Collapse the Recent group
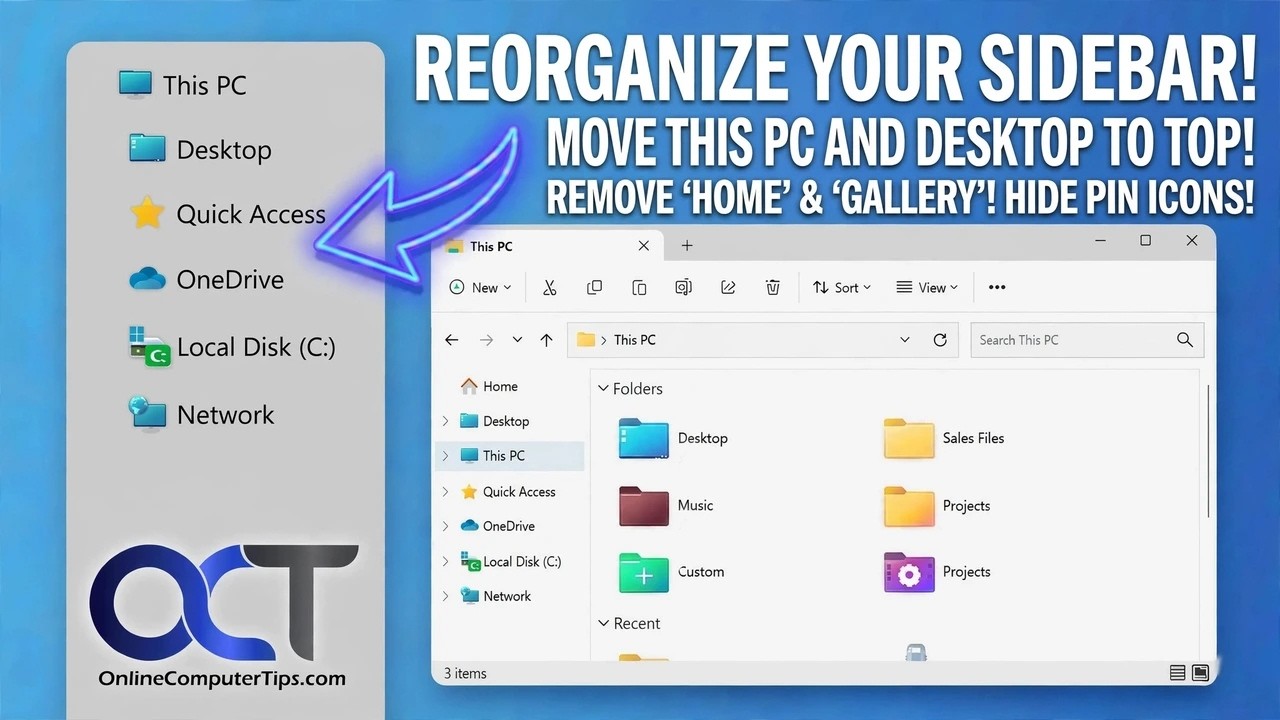 [x=603, y=623]
